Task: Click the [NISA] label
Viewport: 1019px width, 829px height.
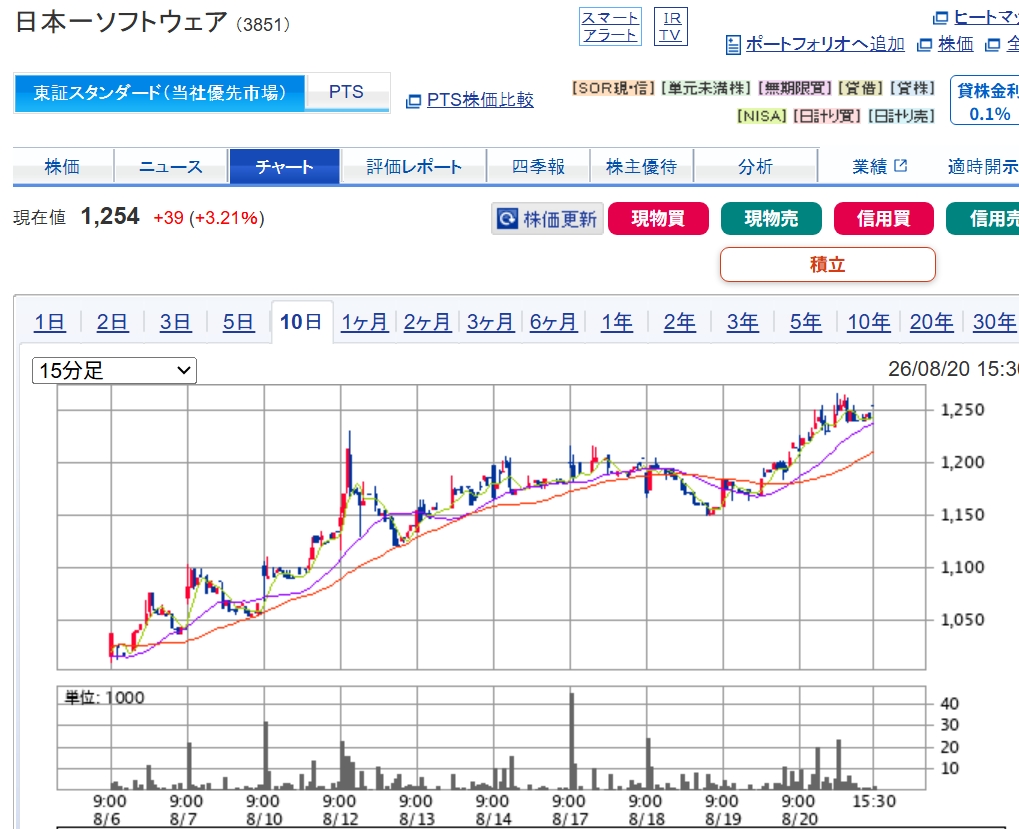Action: 762,116
